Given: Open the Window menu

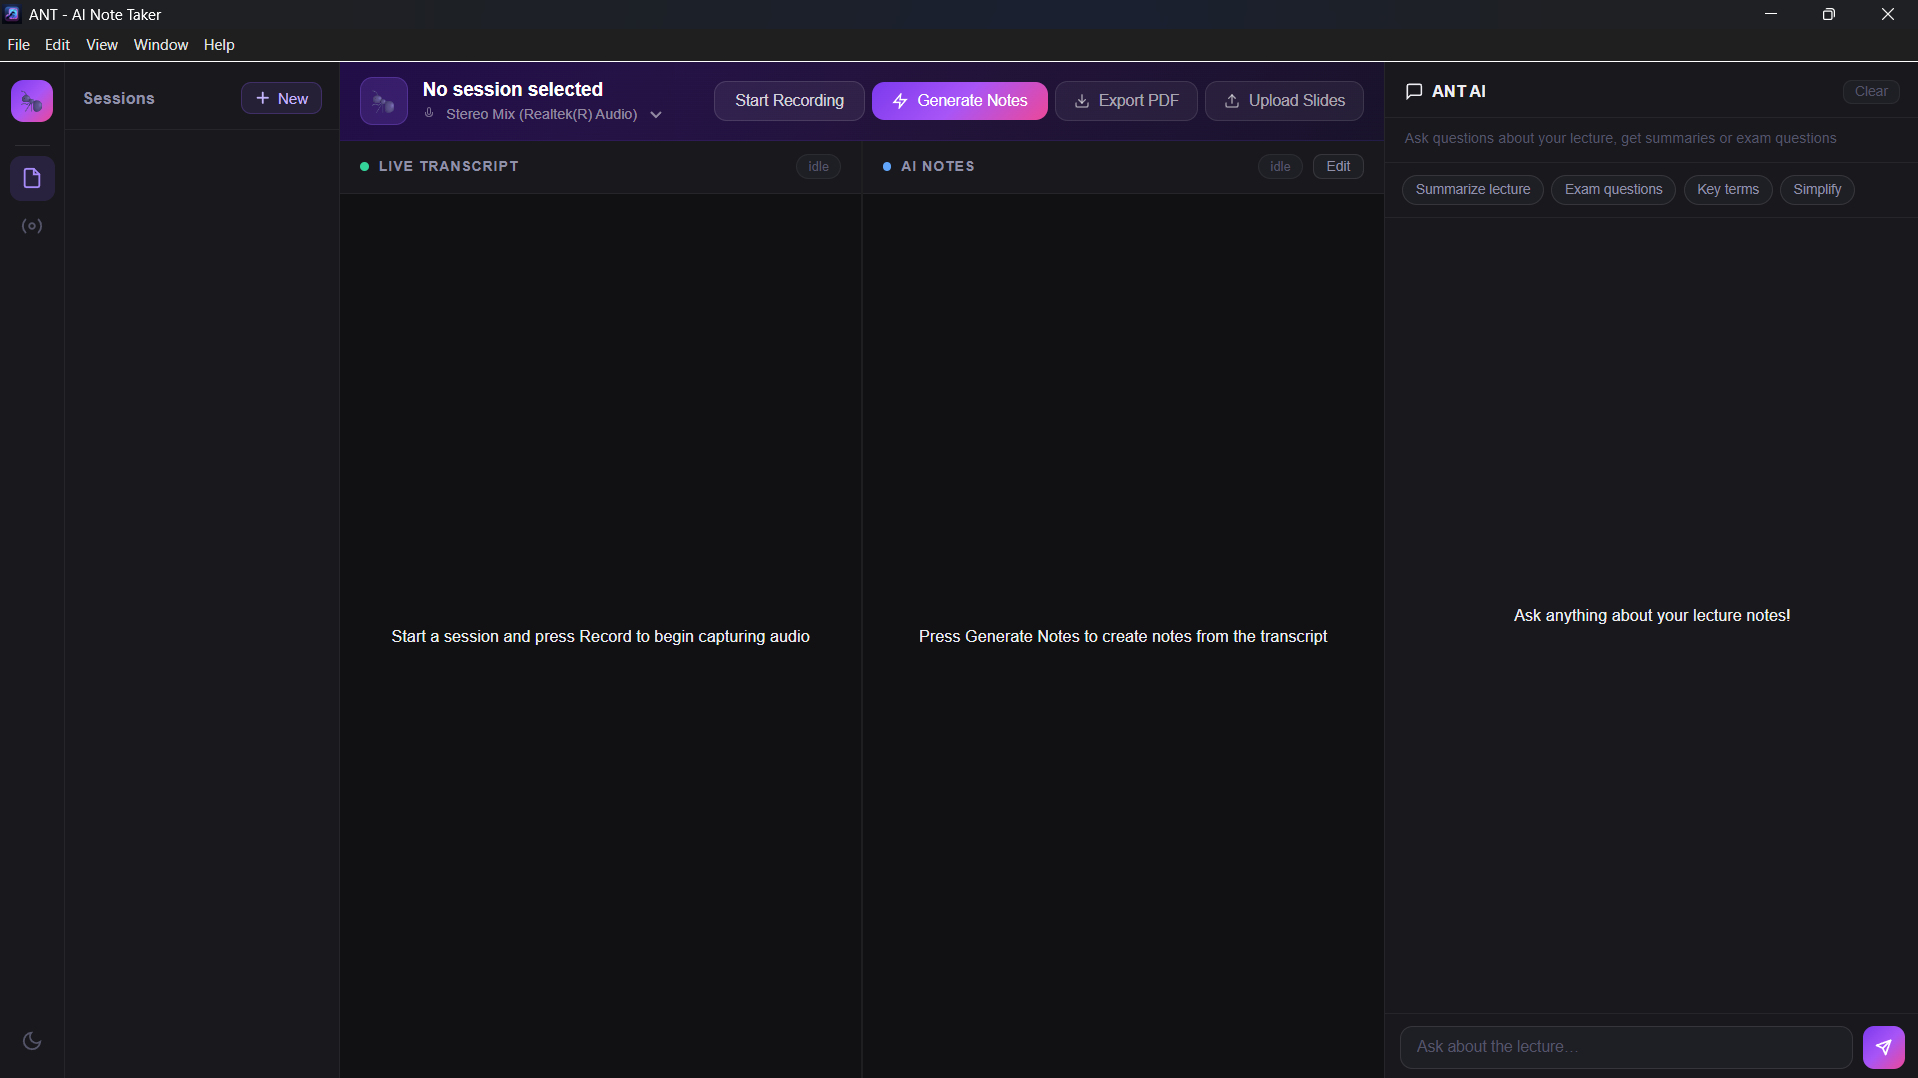Looking at the screenshot, I should coord(161,45).
